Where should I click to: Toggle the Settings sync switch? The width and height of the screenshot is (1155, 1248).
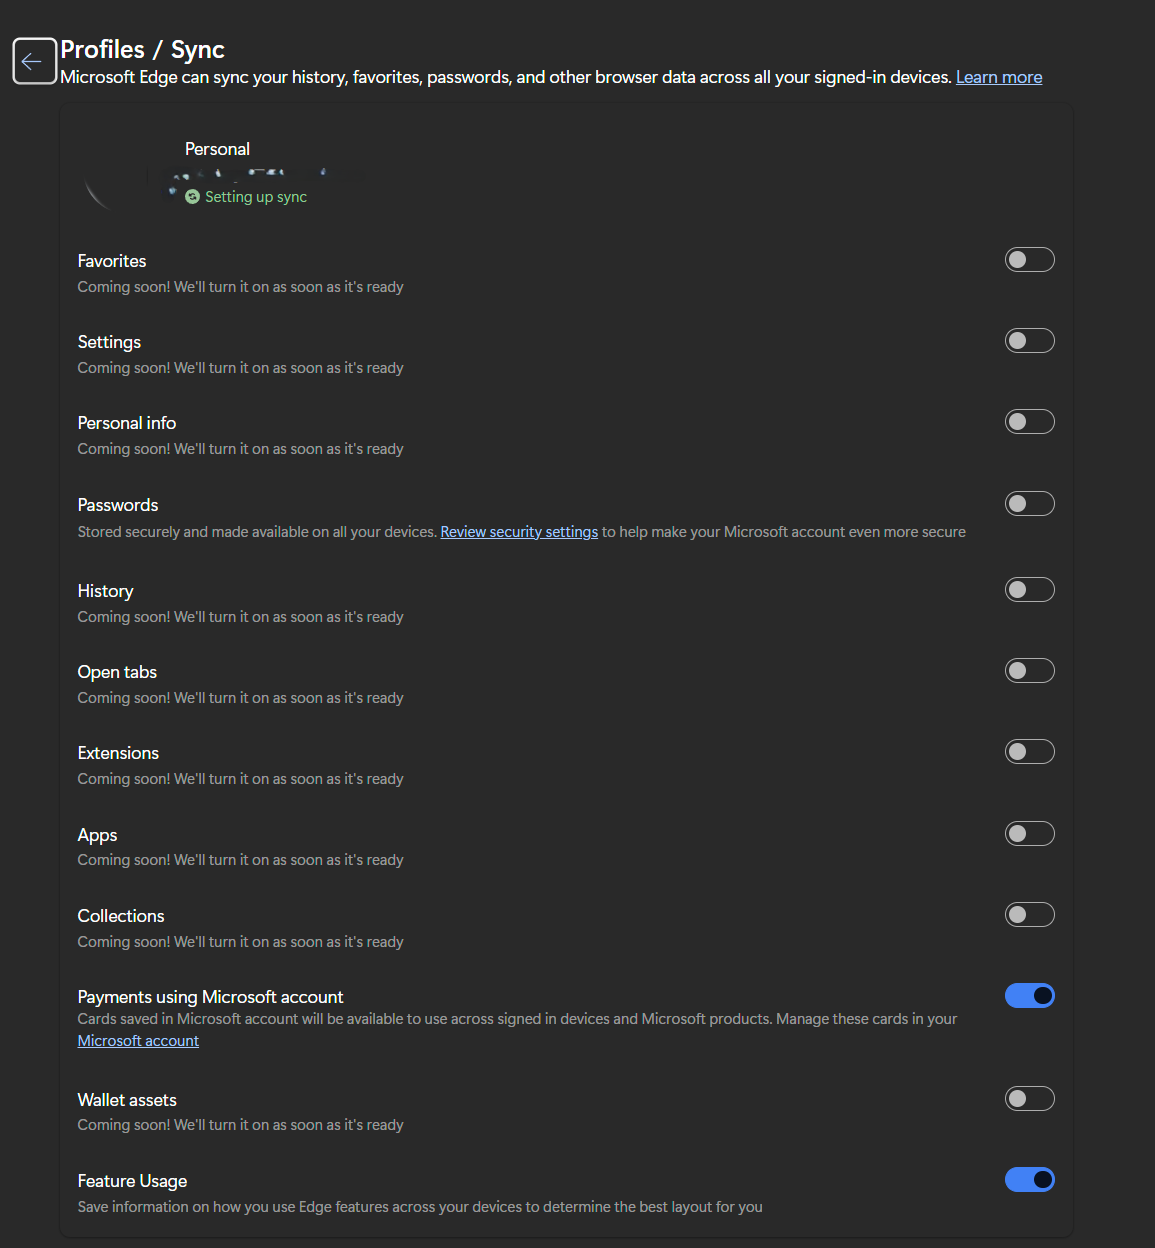tap(1029, 341)
